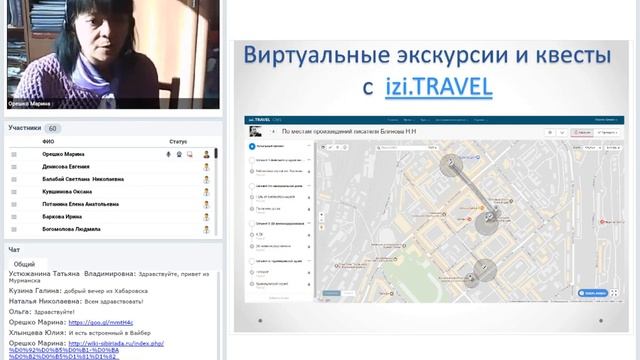Click the gray handle icon beside Орешко Марина
The width and height of the screenshot is (640, 360).
[14, 154]
